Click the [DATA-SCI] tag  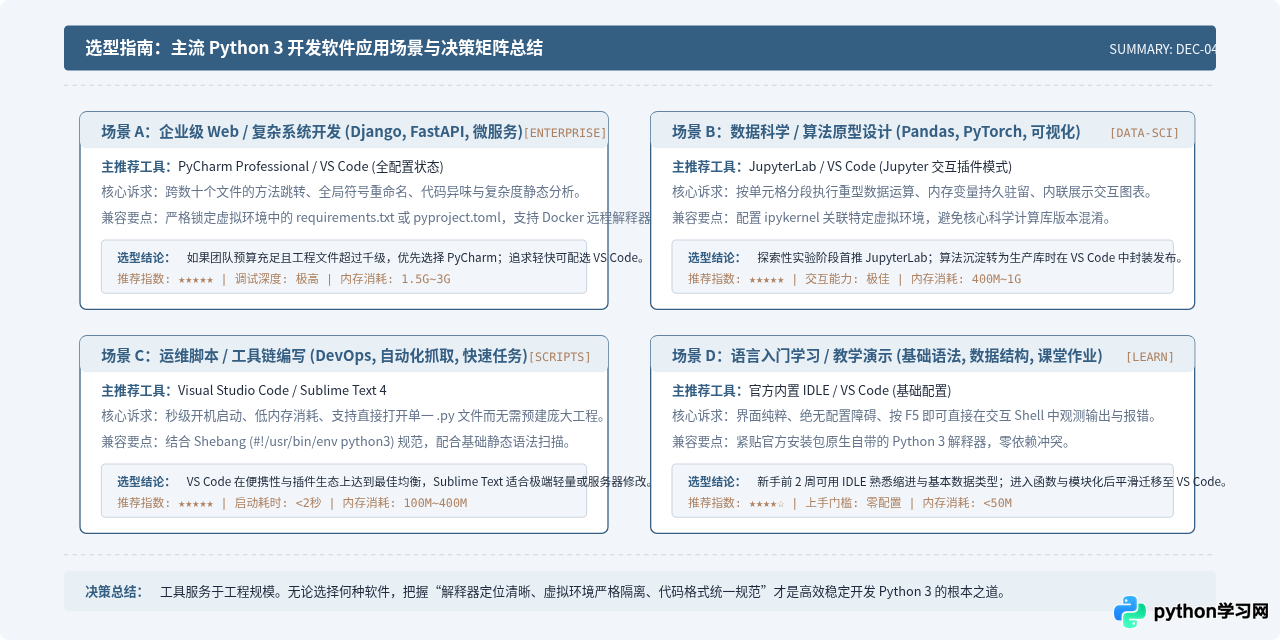1144,133
